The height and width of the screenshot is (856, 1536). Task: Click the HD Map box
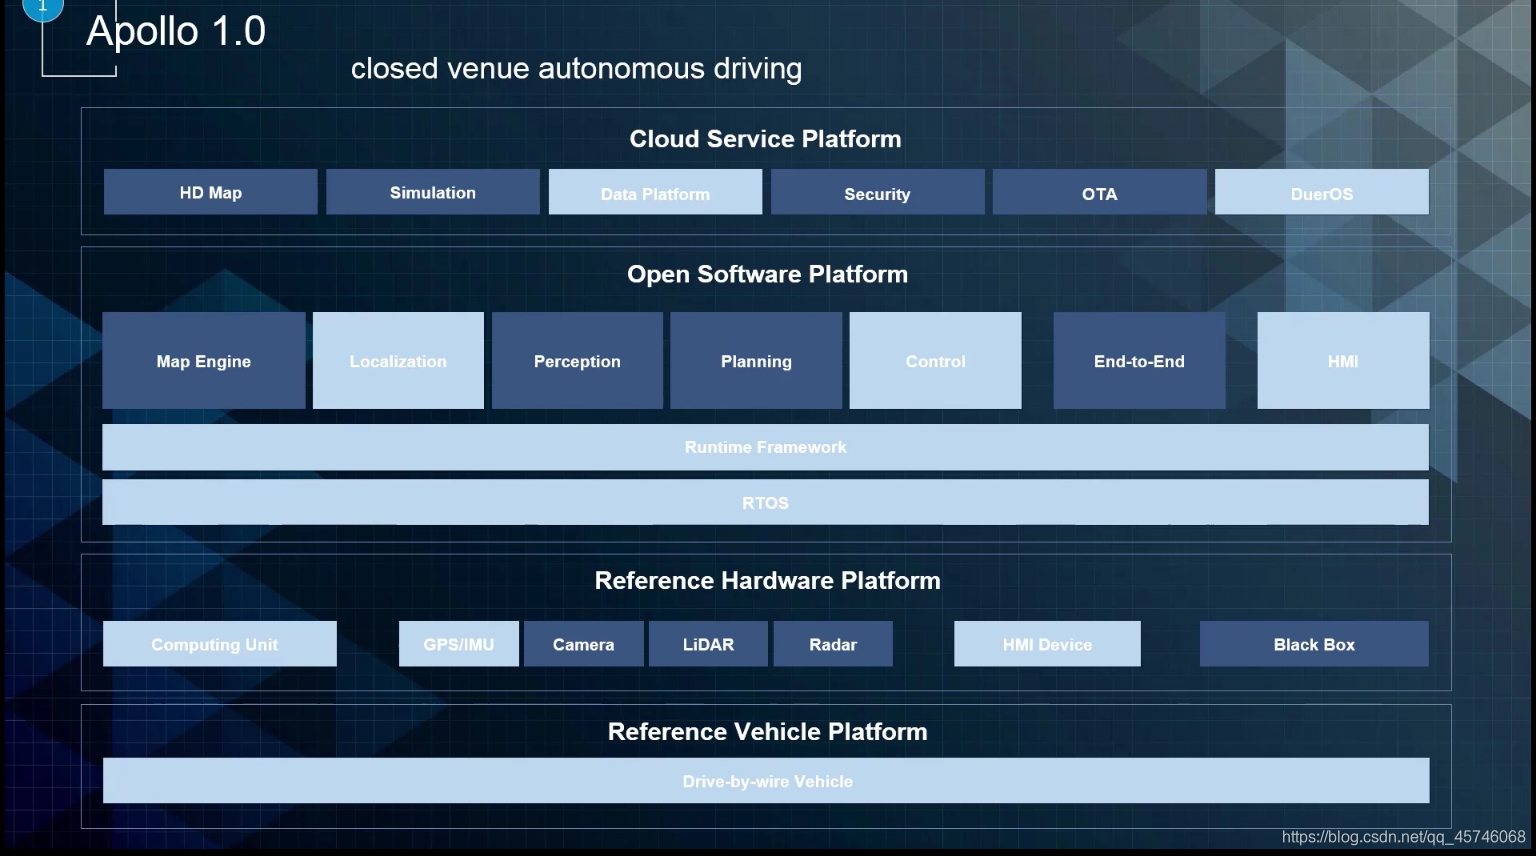210,192
